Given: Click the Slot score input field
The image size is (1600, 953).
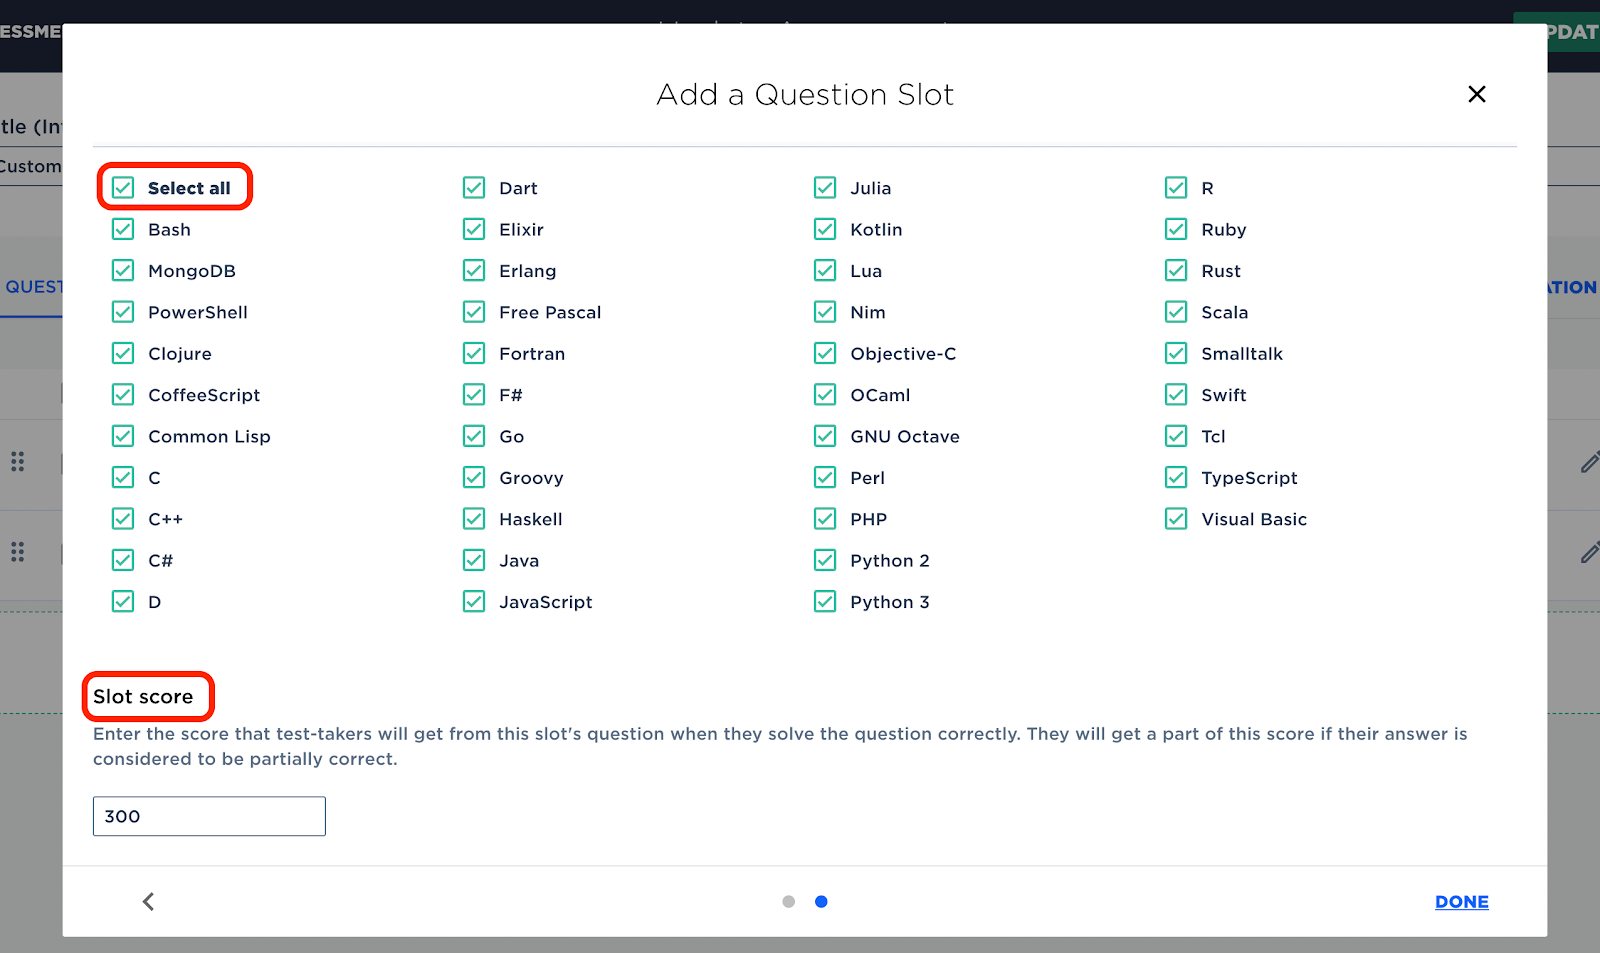Looking at the screenshot, I should click(209, 816).
